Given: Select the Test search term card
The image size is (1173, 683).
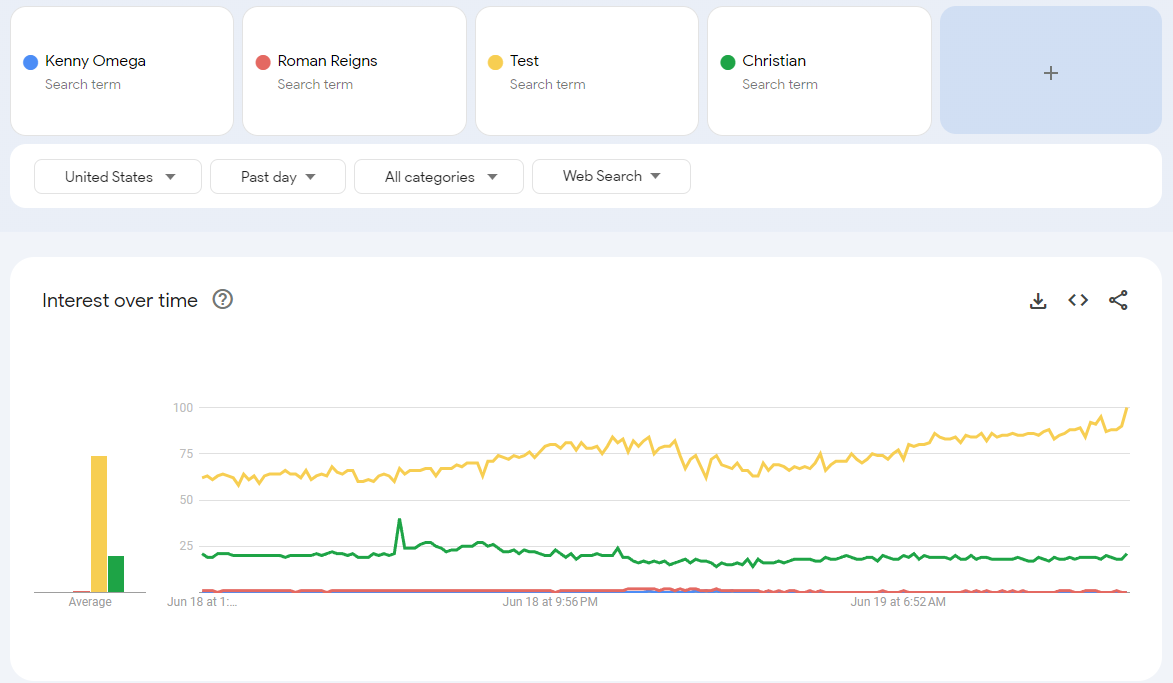Looking at the screenshot, I should (x=586, y=71).
